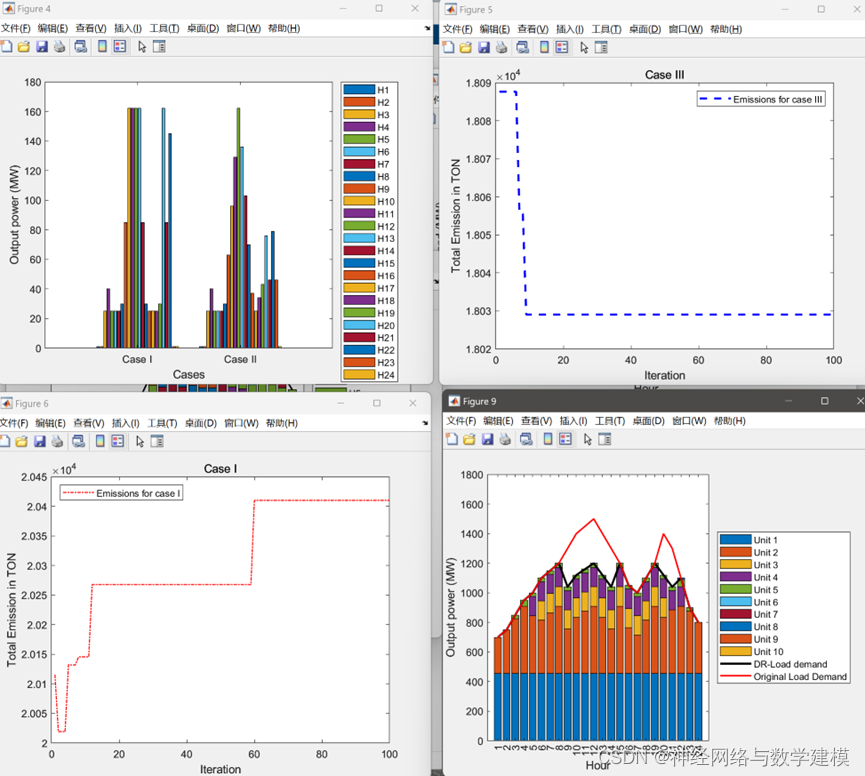The image size is (865, 776).
Task: Click Open File icon in Figure 5 toolbar
Action: pos(464,47)
